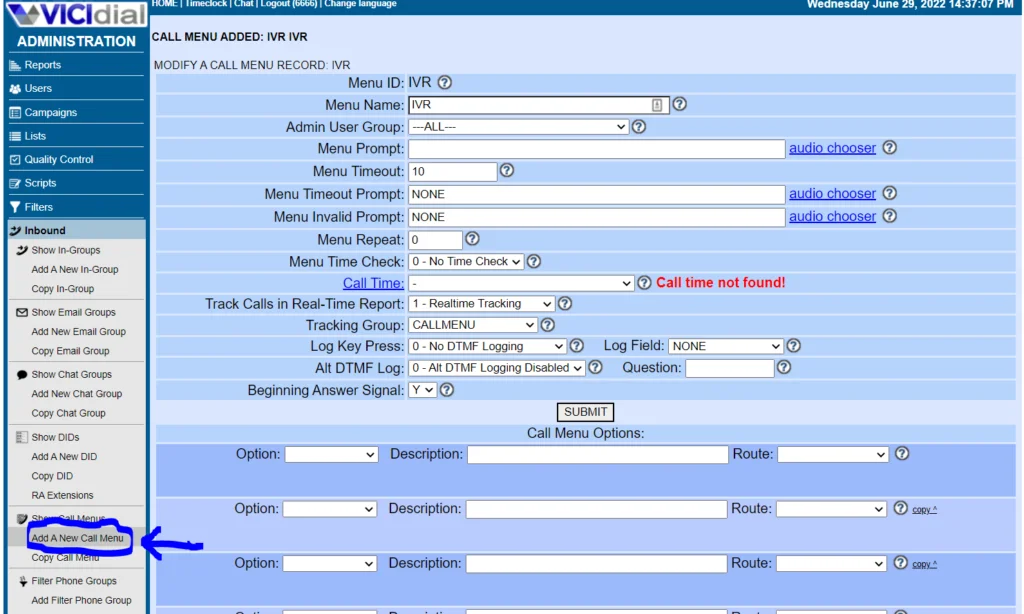Open the Admin User Group dropdown
Image resolution: width=1024 pixels, height=614 pixels.
pyautogui.click(x=519, y=127)
